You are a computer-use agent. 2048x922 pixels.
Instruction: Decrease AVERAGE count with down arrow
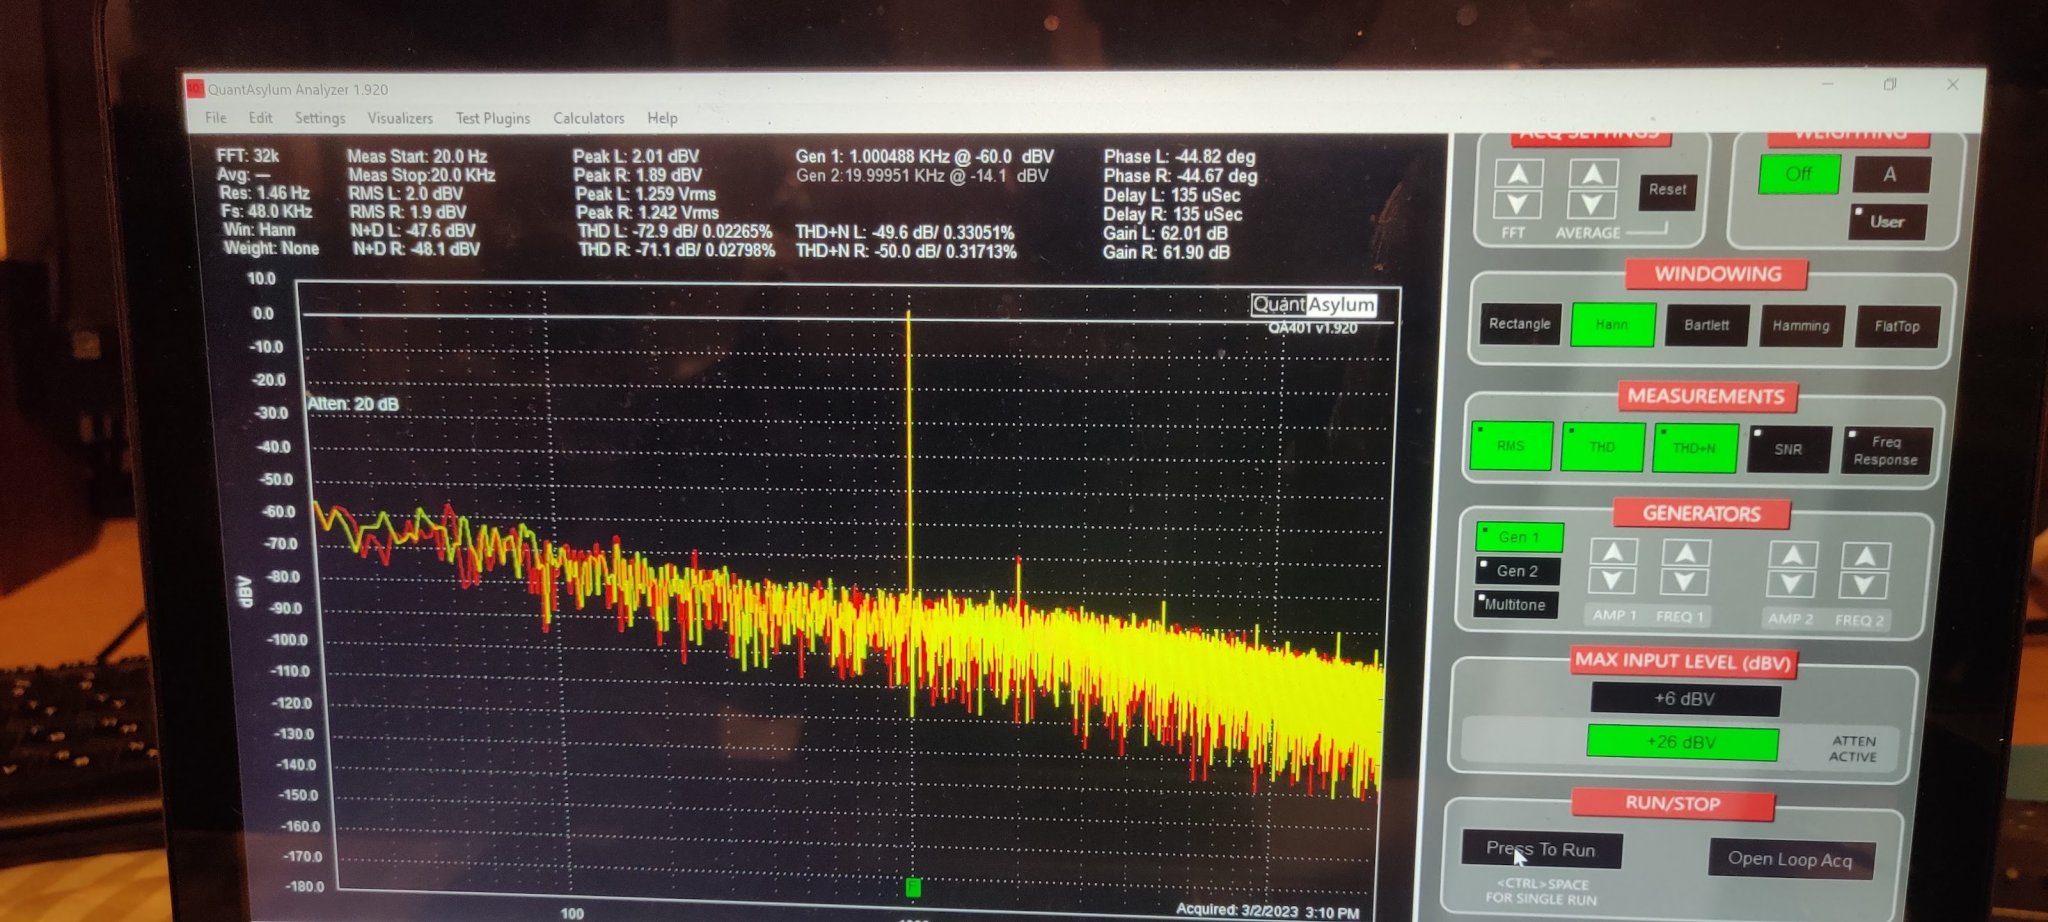tap(1592, 204)
